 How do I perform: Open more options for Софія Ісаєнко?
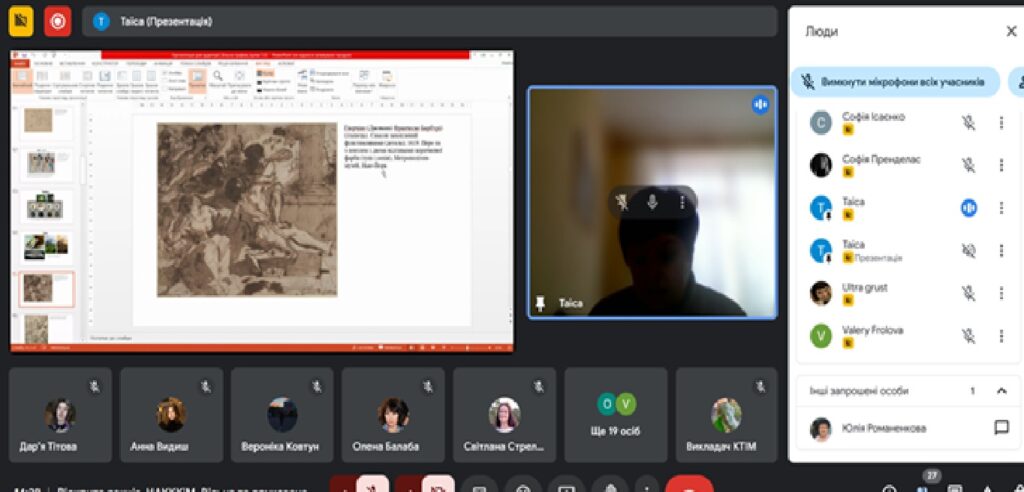click(1001, 123)
